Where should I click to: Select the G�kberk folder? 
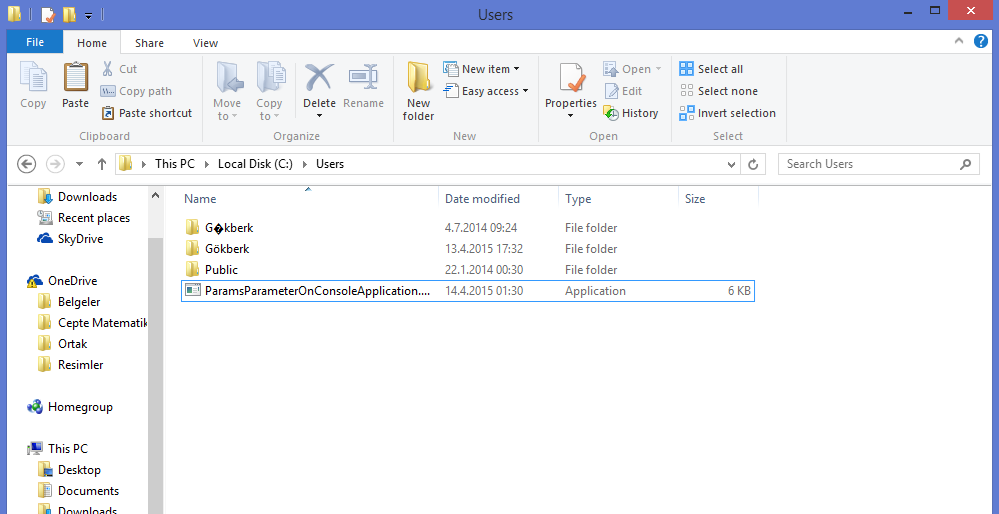(468, 227)
